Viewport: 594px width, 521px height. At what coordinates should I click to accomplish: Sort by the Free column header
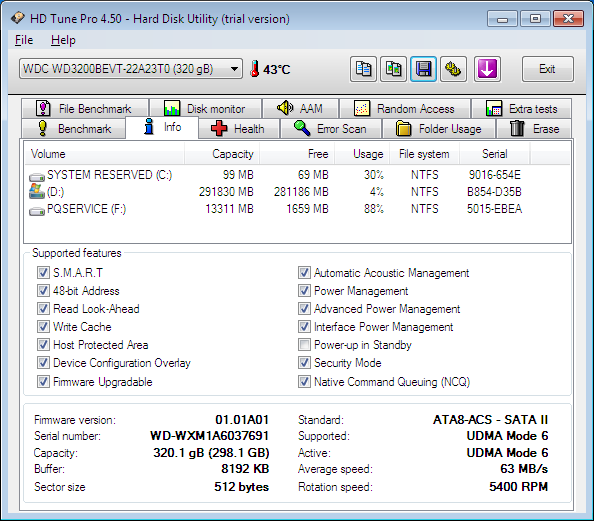[297, 154]
